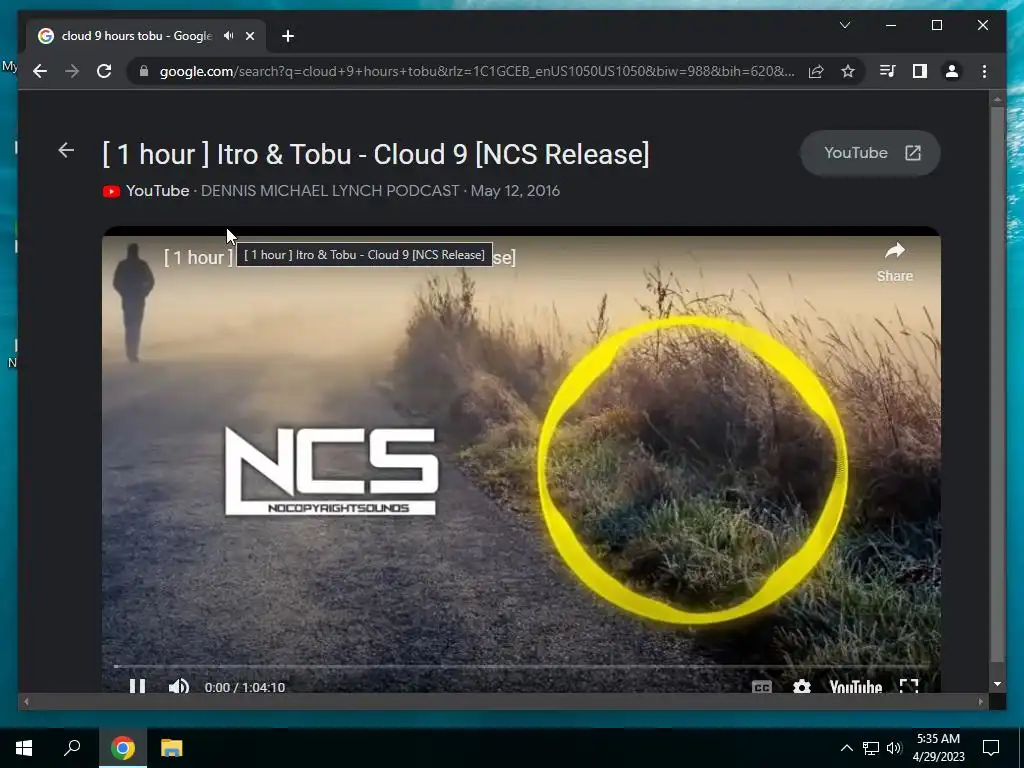Screen dimensions: 1024x768
Task: Open the system volume tray icon
Action: (x=894, y=748)
